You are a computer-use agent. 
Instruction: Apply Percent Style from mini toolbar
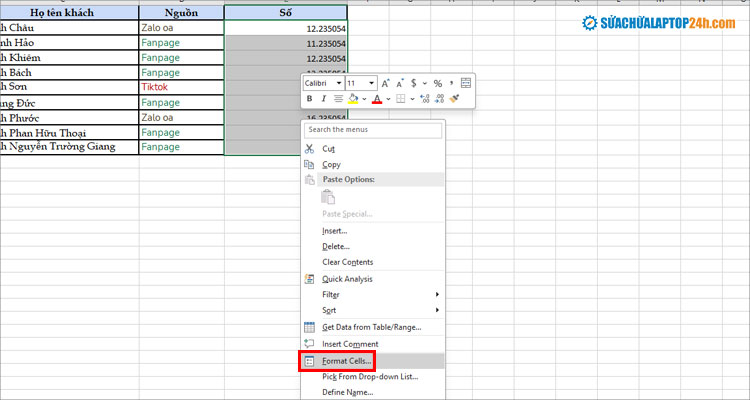(x=438, y=84)
